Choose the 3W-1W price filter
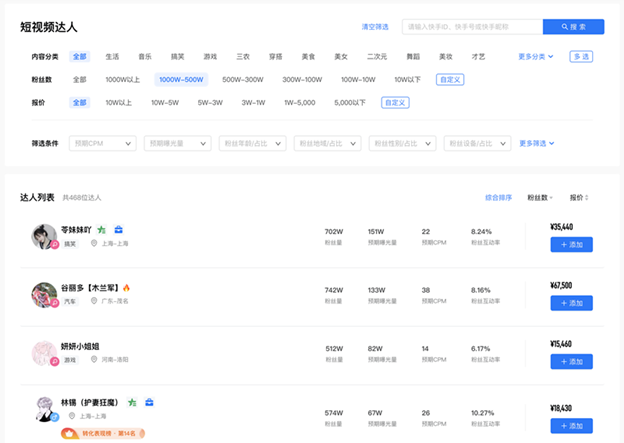 coord(253,103)
